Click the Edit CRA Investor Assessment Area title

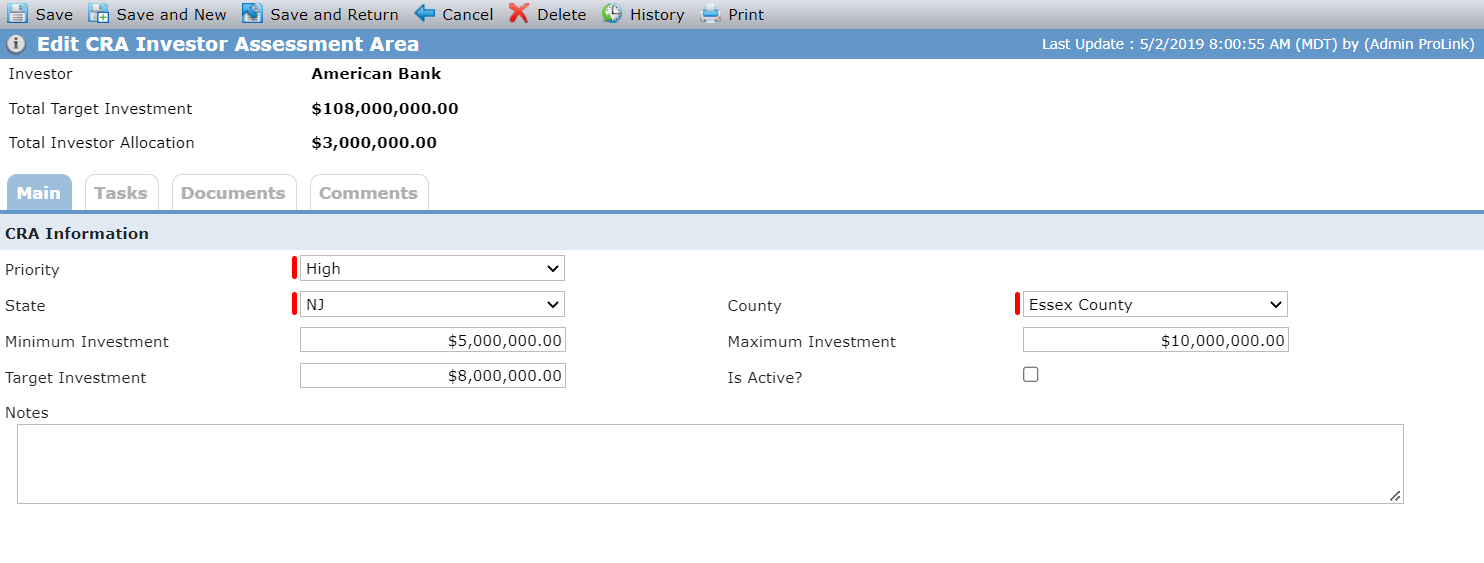(x=228, y=44)
